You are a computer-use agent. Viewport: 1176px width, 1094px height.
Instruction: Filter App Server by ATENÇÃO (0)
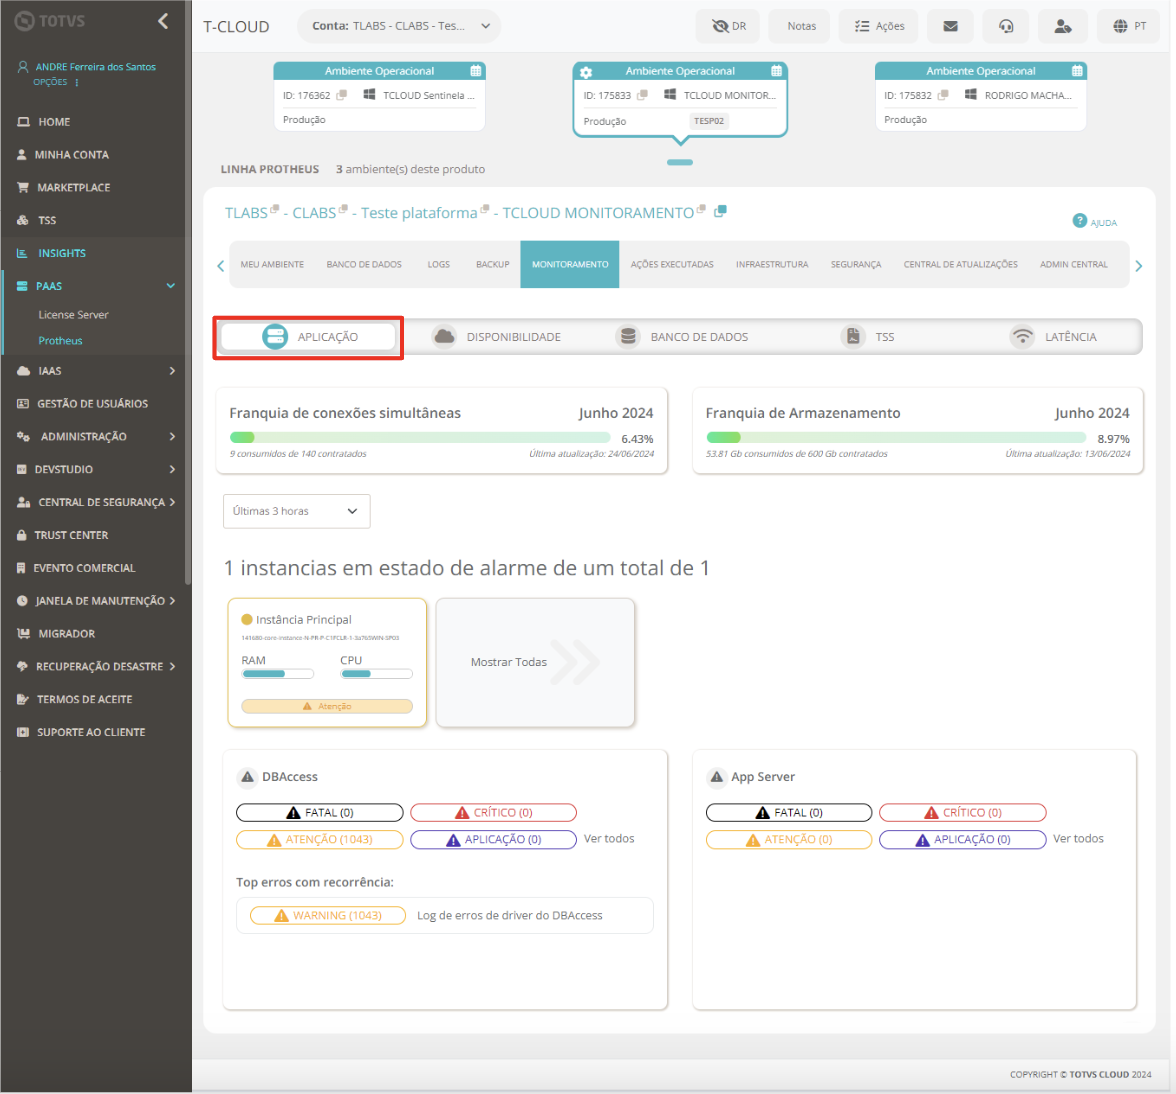click(791, 841)
